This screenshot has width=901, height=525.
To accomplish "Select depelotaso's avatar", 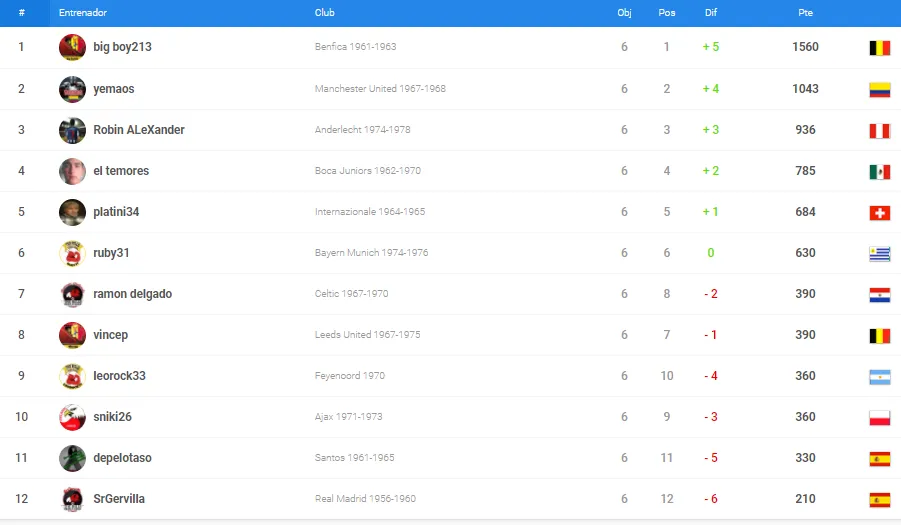I will click(x=72, y=458).
